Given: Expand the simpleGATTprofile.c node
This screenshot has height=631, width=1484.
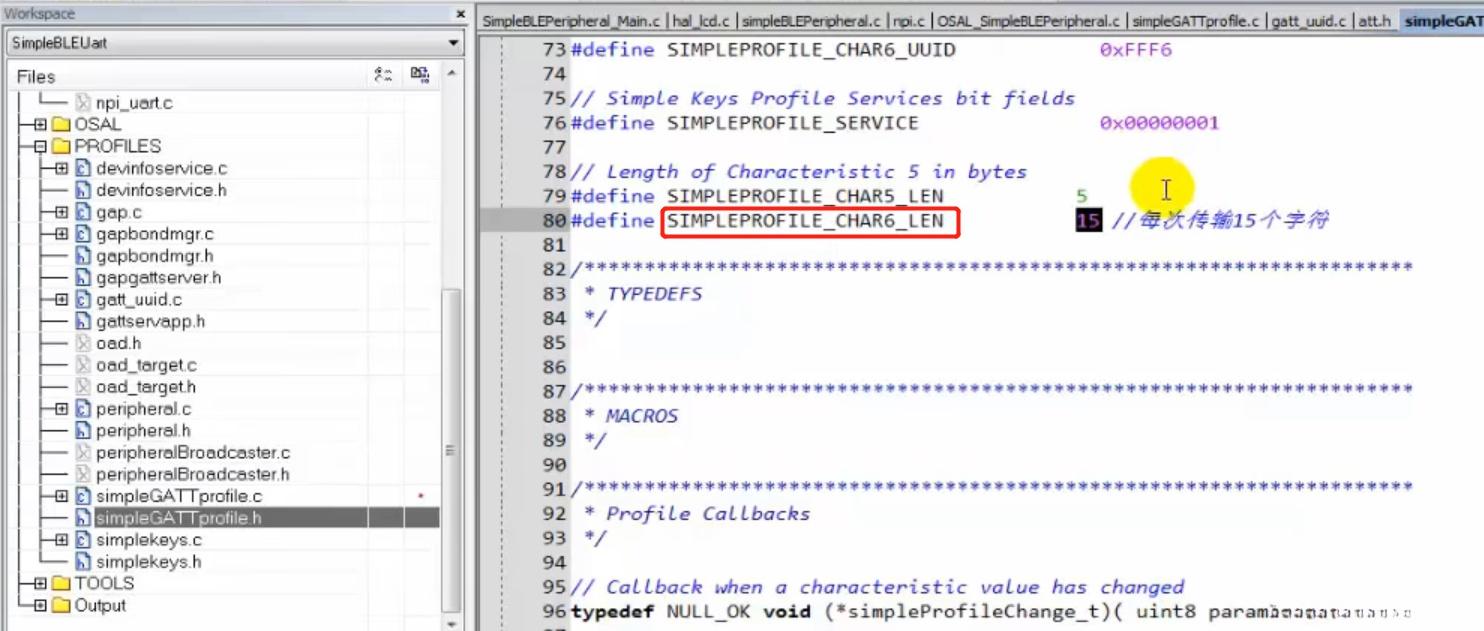Looking at the screenshot, I should pyautogui.click(x=62, y=496).
